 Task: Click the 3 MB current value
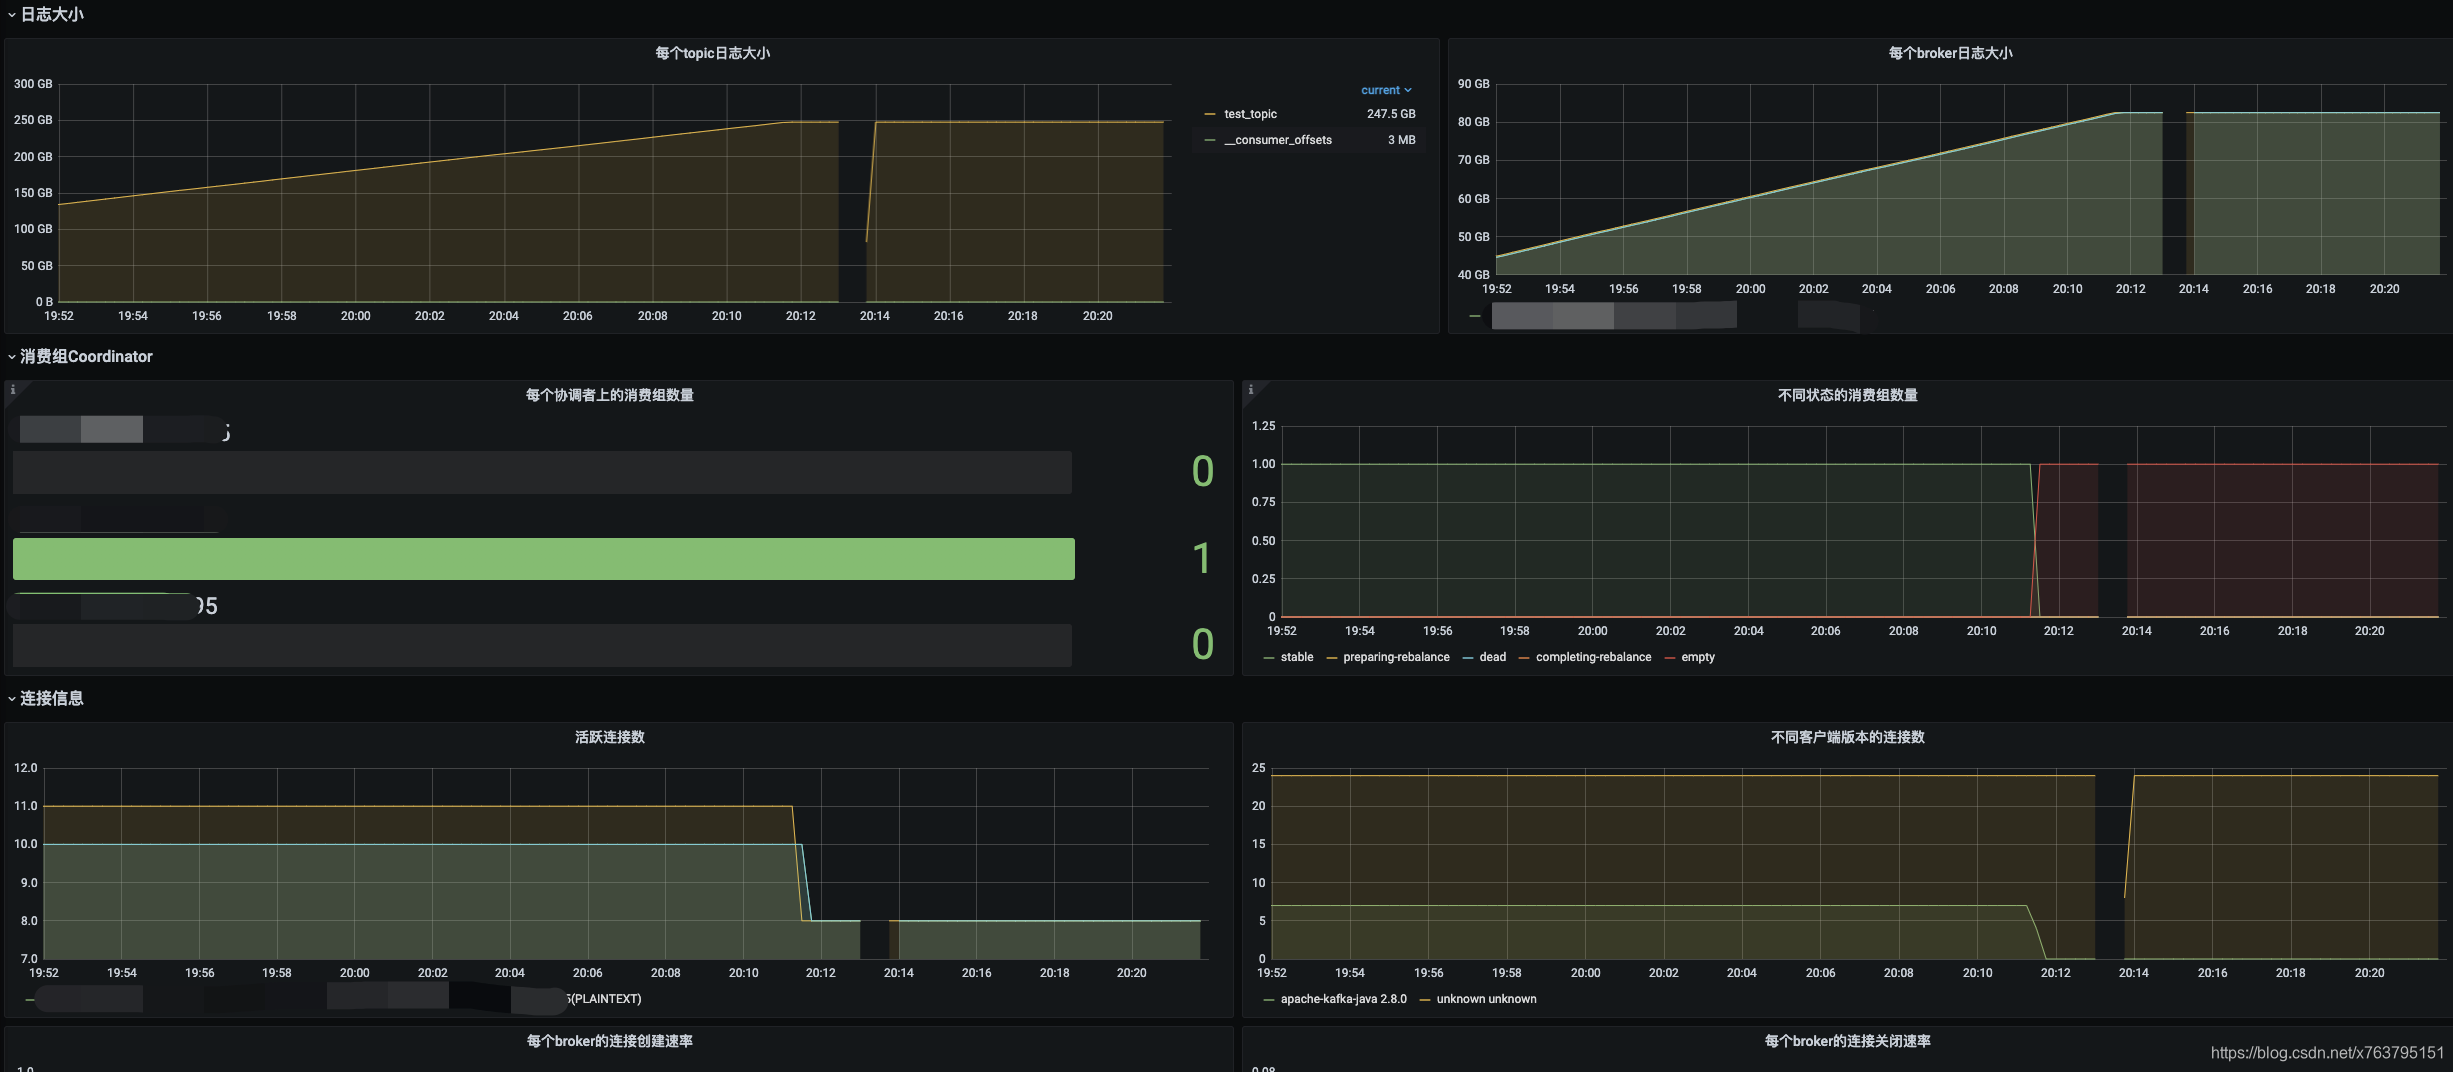(1401, 140)
